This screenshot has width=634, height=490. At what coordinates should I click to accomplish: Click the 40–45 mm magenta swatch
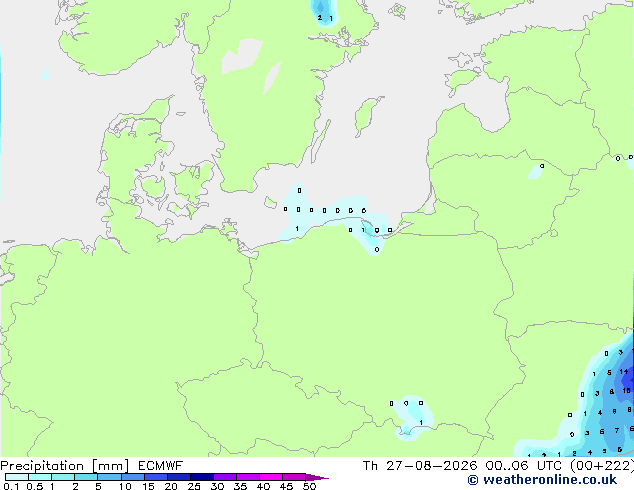(271, 477)
